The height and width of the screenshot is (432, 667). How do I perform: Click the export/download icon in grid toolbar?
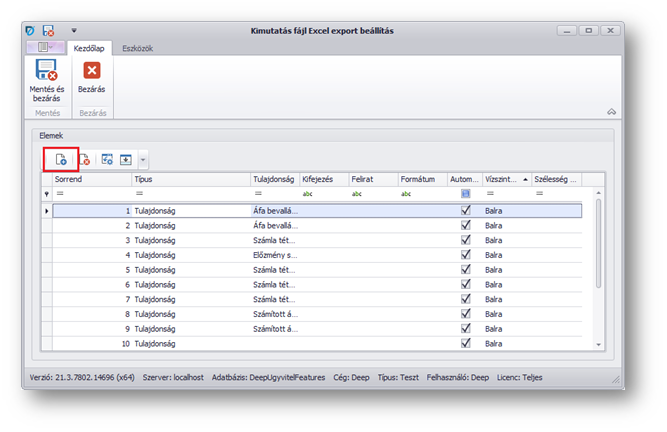tap(126, 159)
